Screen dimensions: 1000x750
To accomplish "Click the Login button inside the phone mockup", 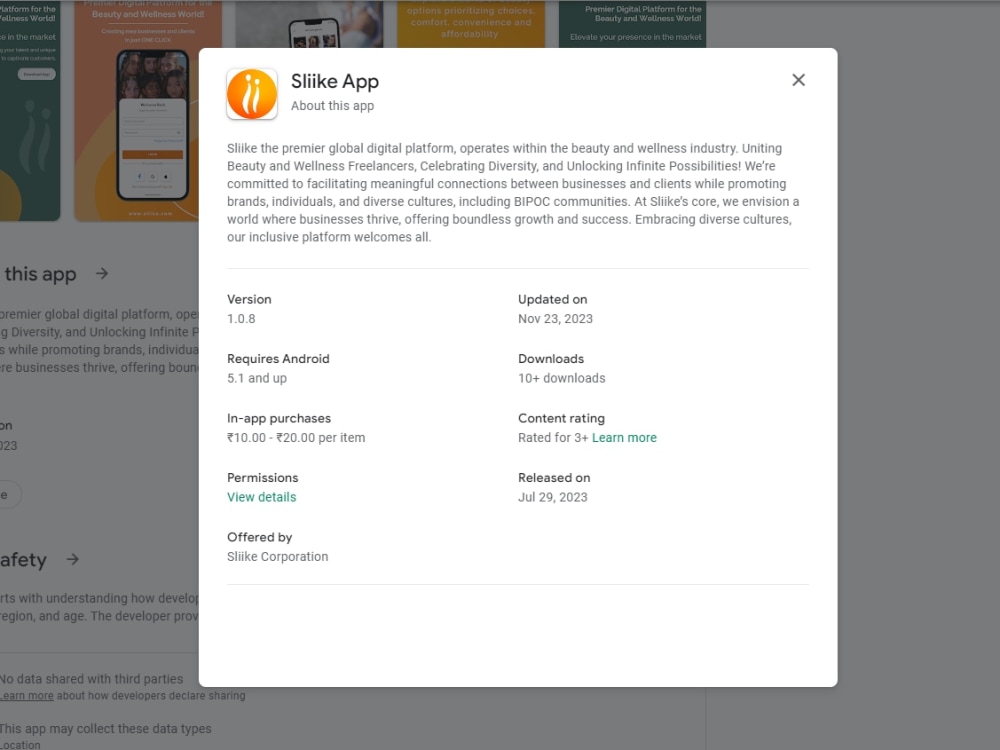I will (153, 153).
